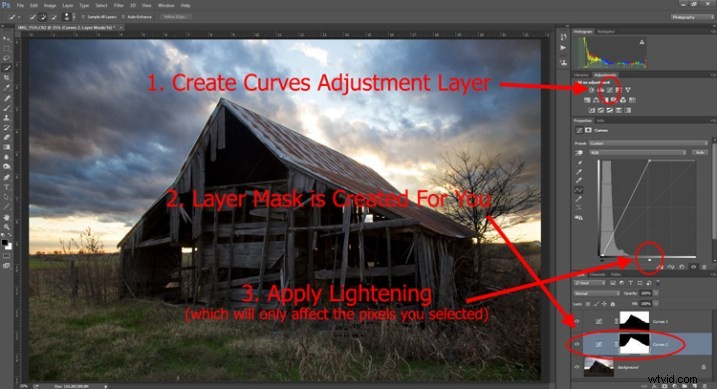
Task: Open the Photography workspace switcher
Action: point(692,17)
